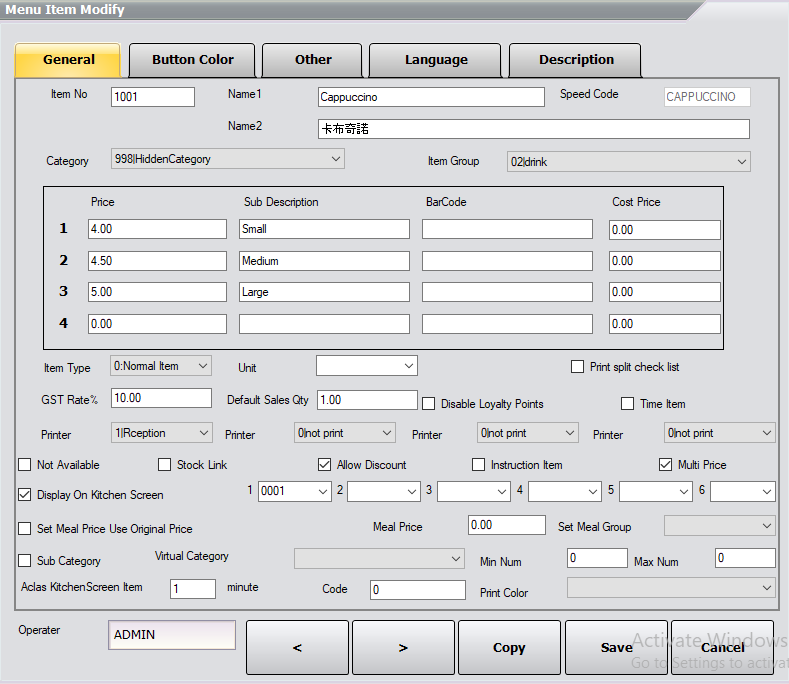Open kitchen screen dropdown 1 showing 0001
Viewport: 789px width, 684px height.
(x=295, y=491)
